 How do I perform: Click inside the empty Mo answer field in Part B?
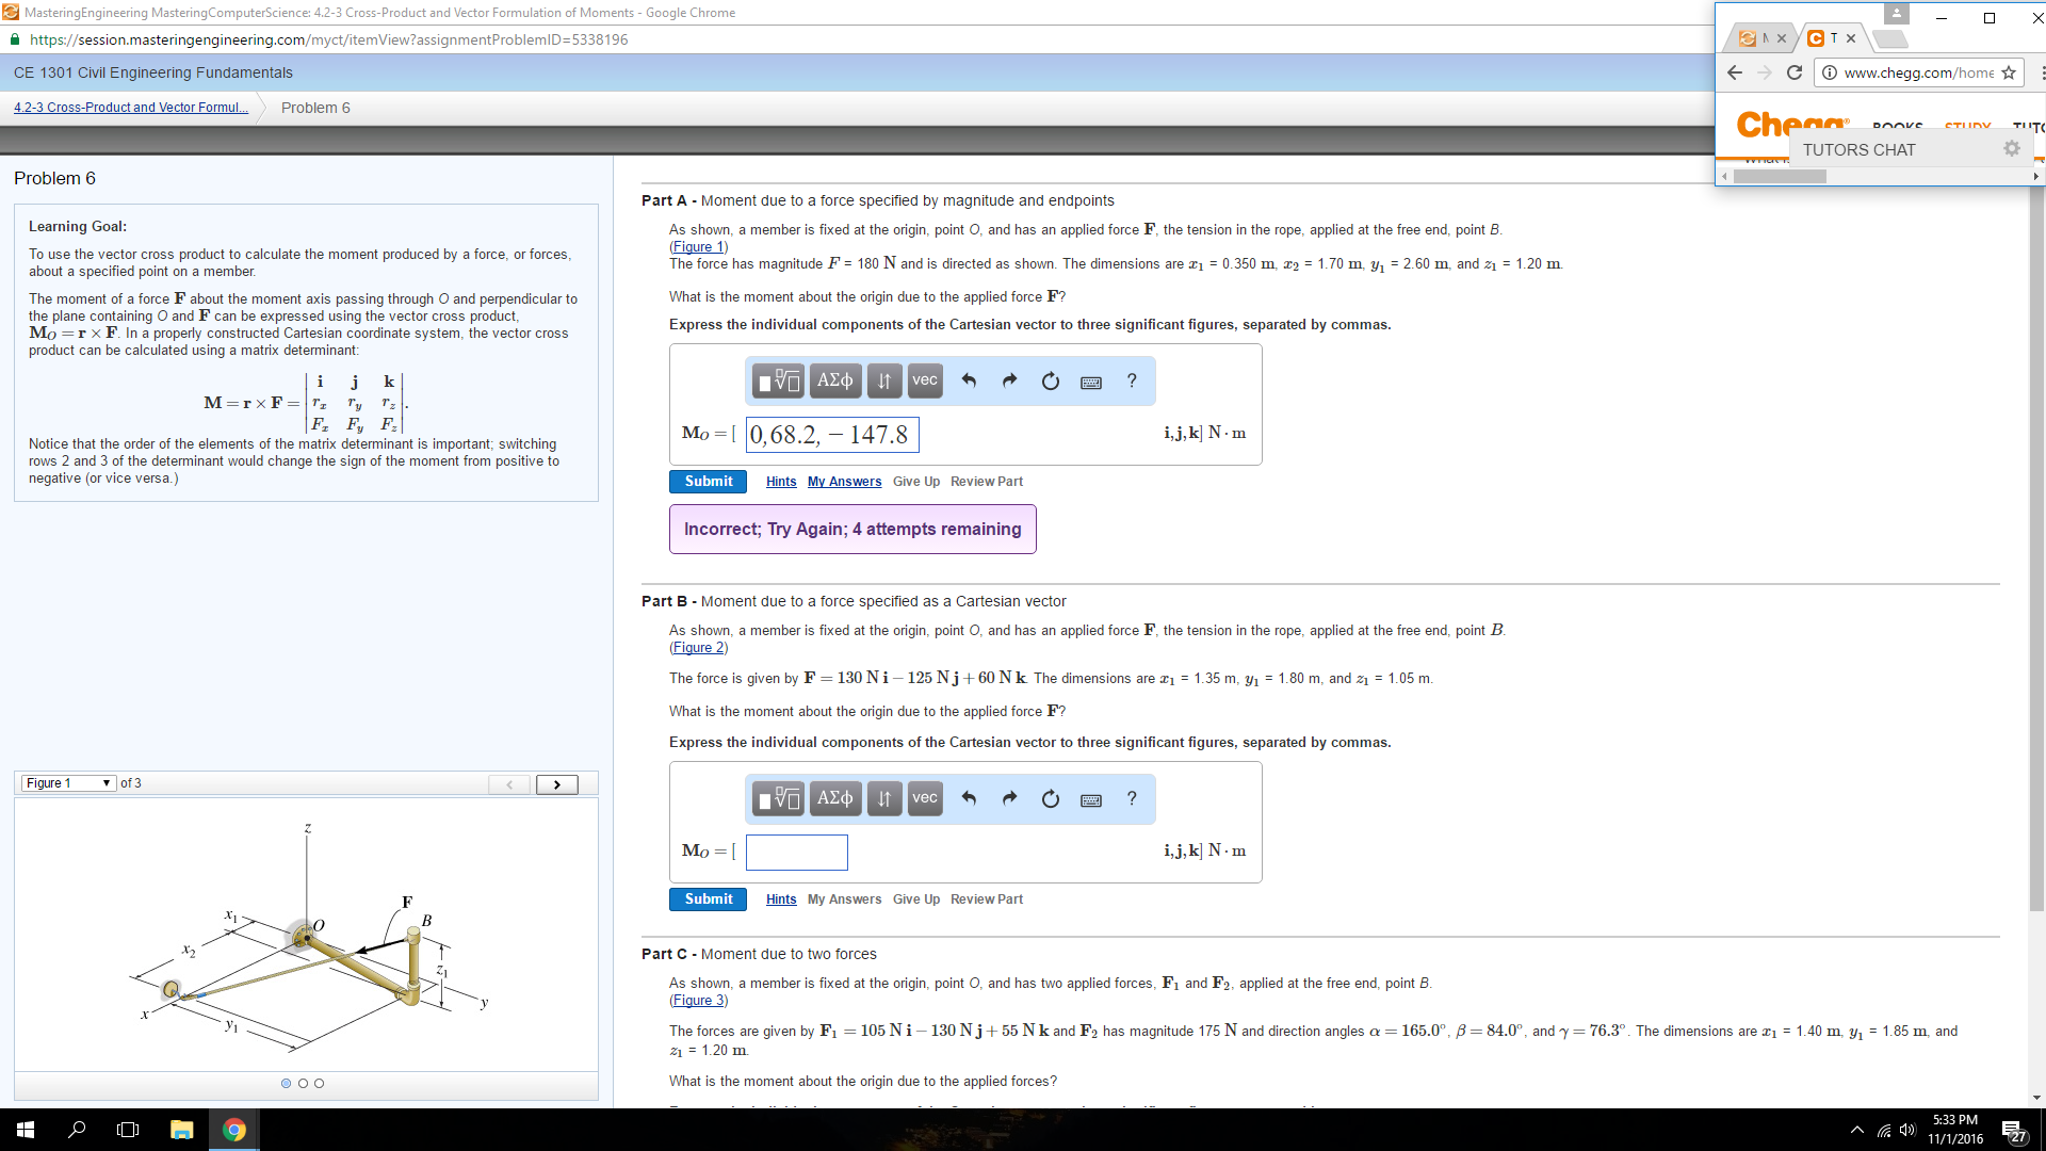coord(796,852)
